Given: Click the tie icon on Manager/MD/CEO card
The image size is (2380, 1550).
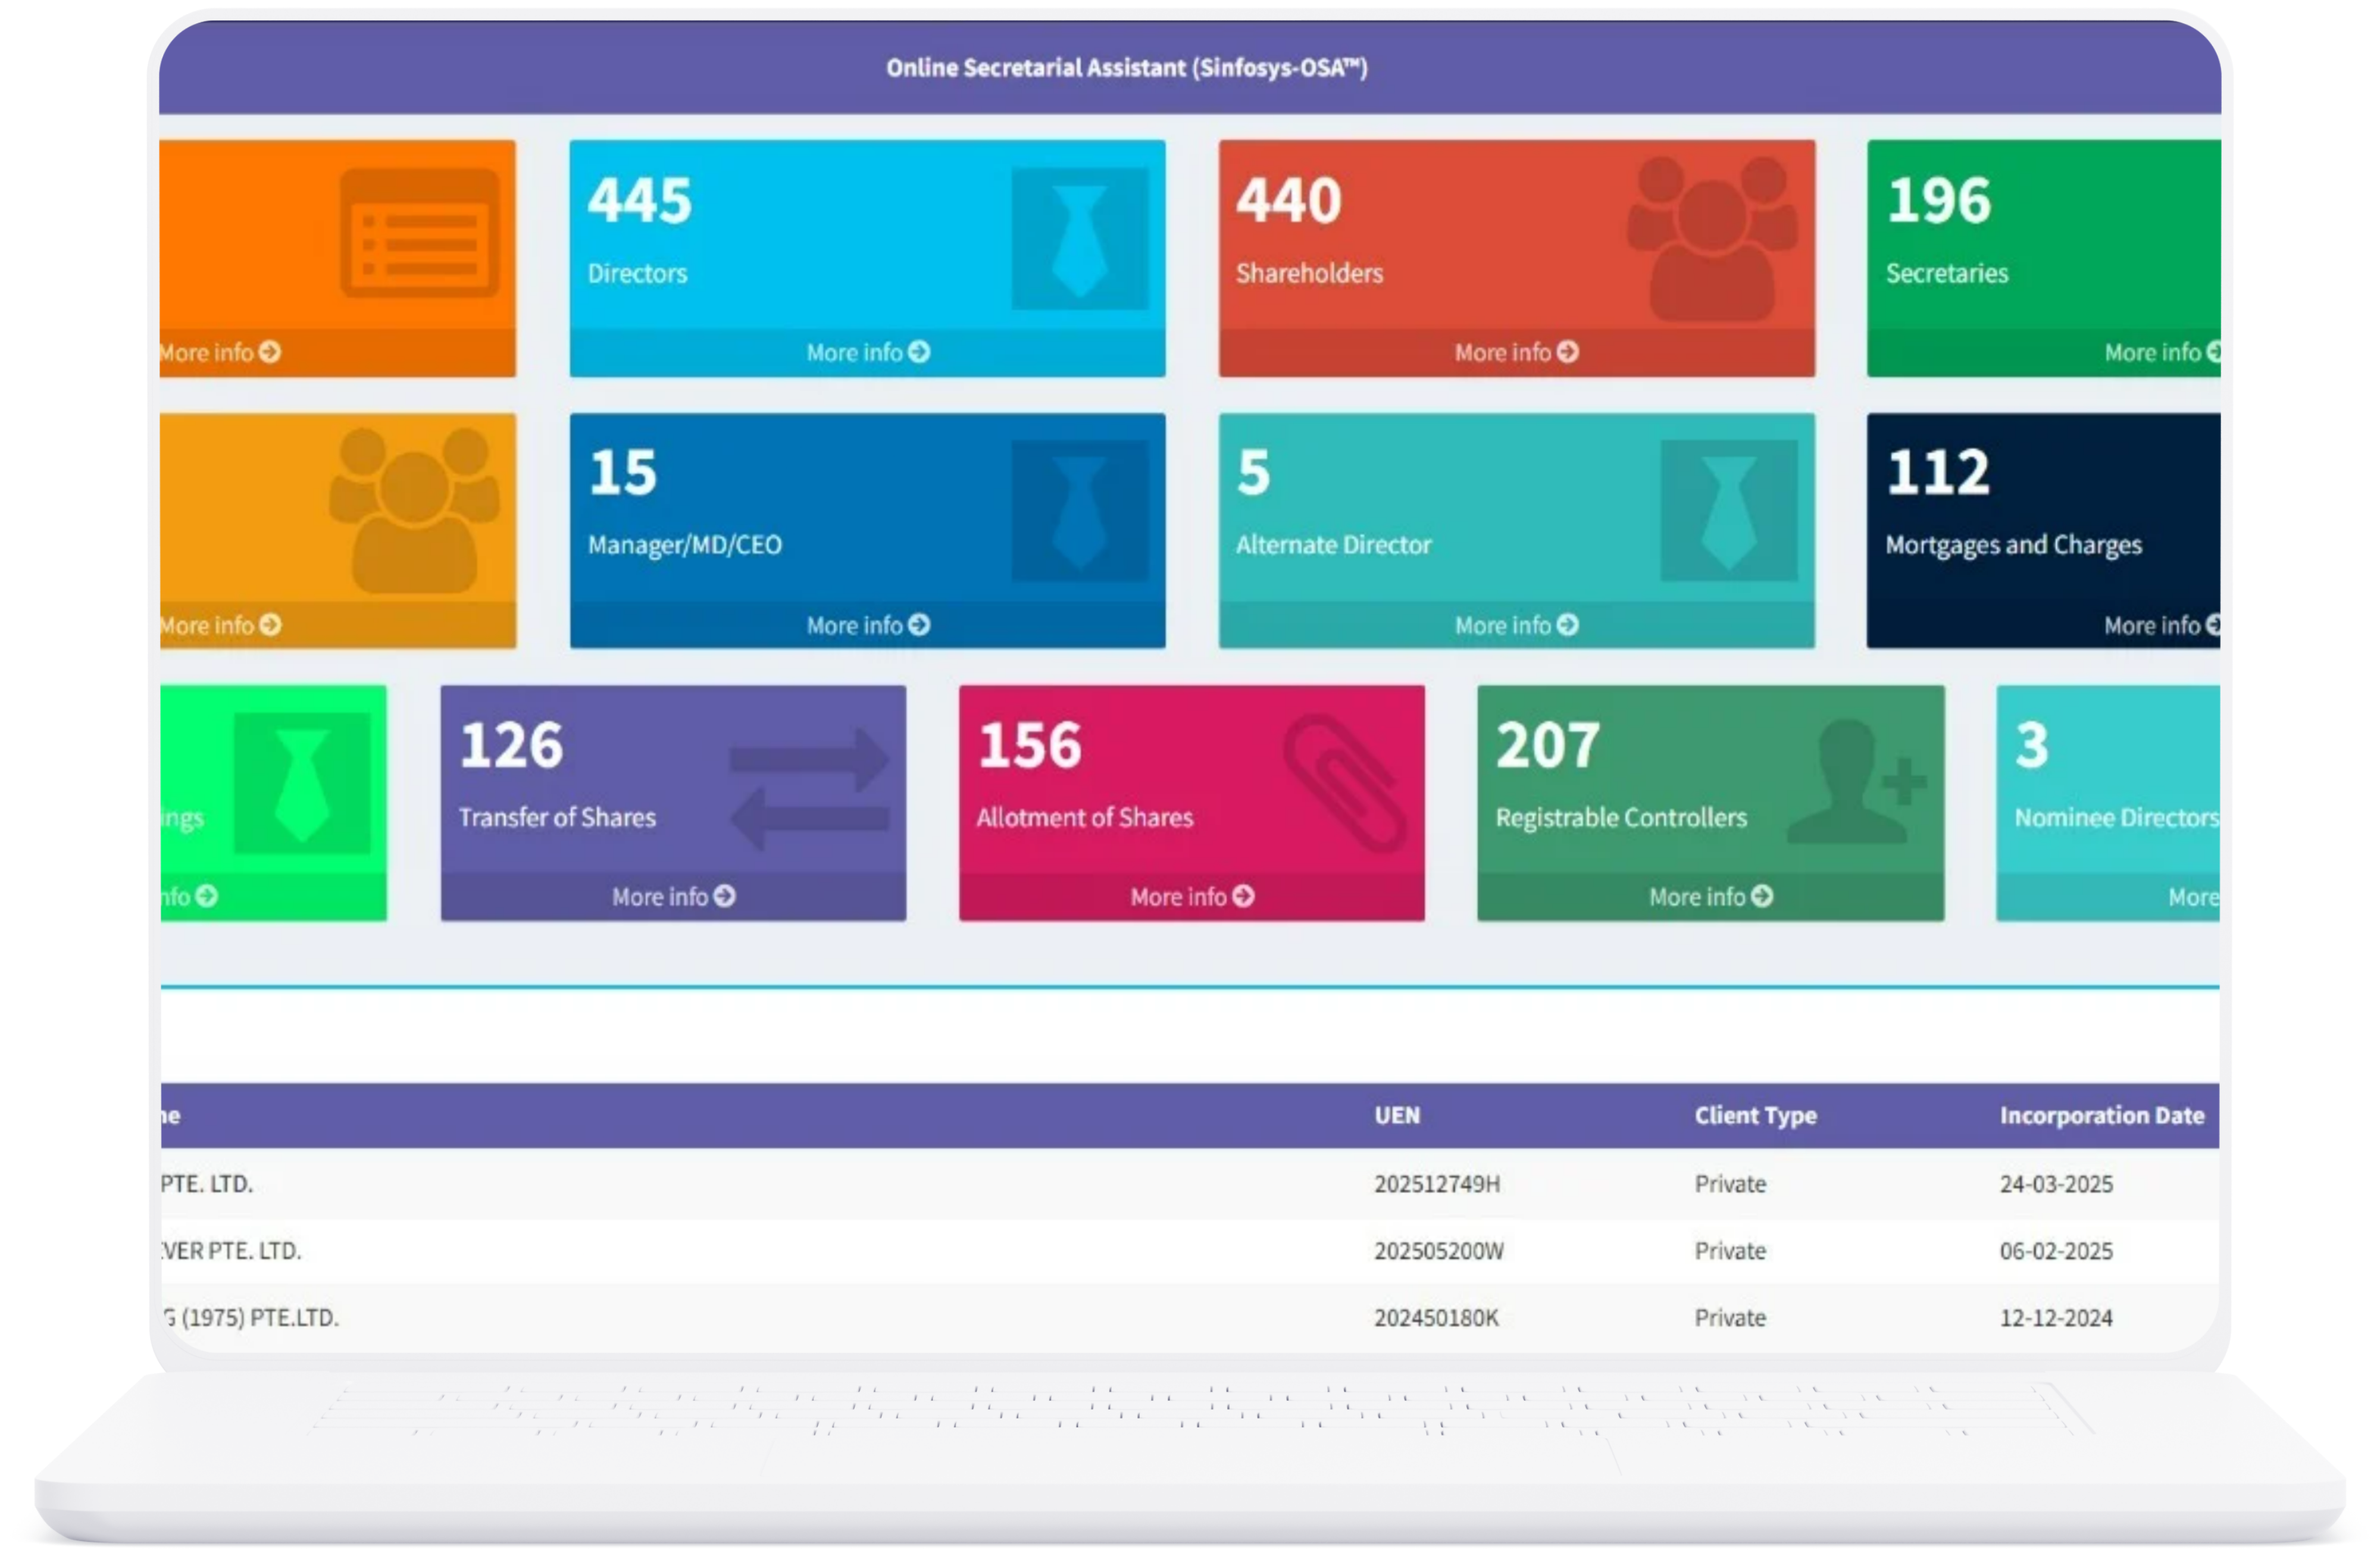Looking at the screenshot, I should coord(1079,511).
